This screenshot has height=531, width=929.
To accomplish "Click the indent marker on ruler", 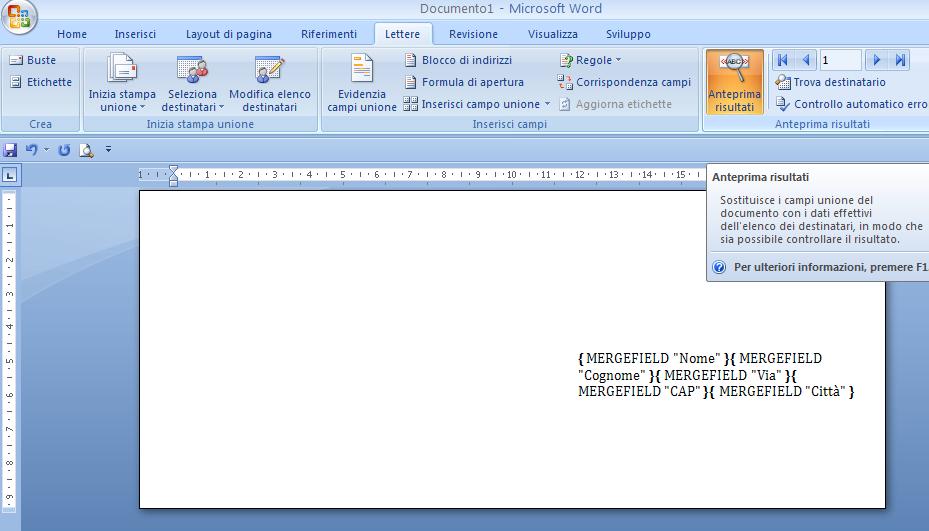I will [x=173, y=175].
